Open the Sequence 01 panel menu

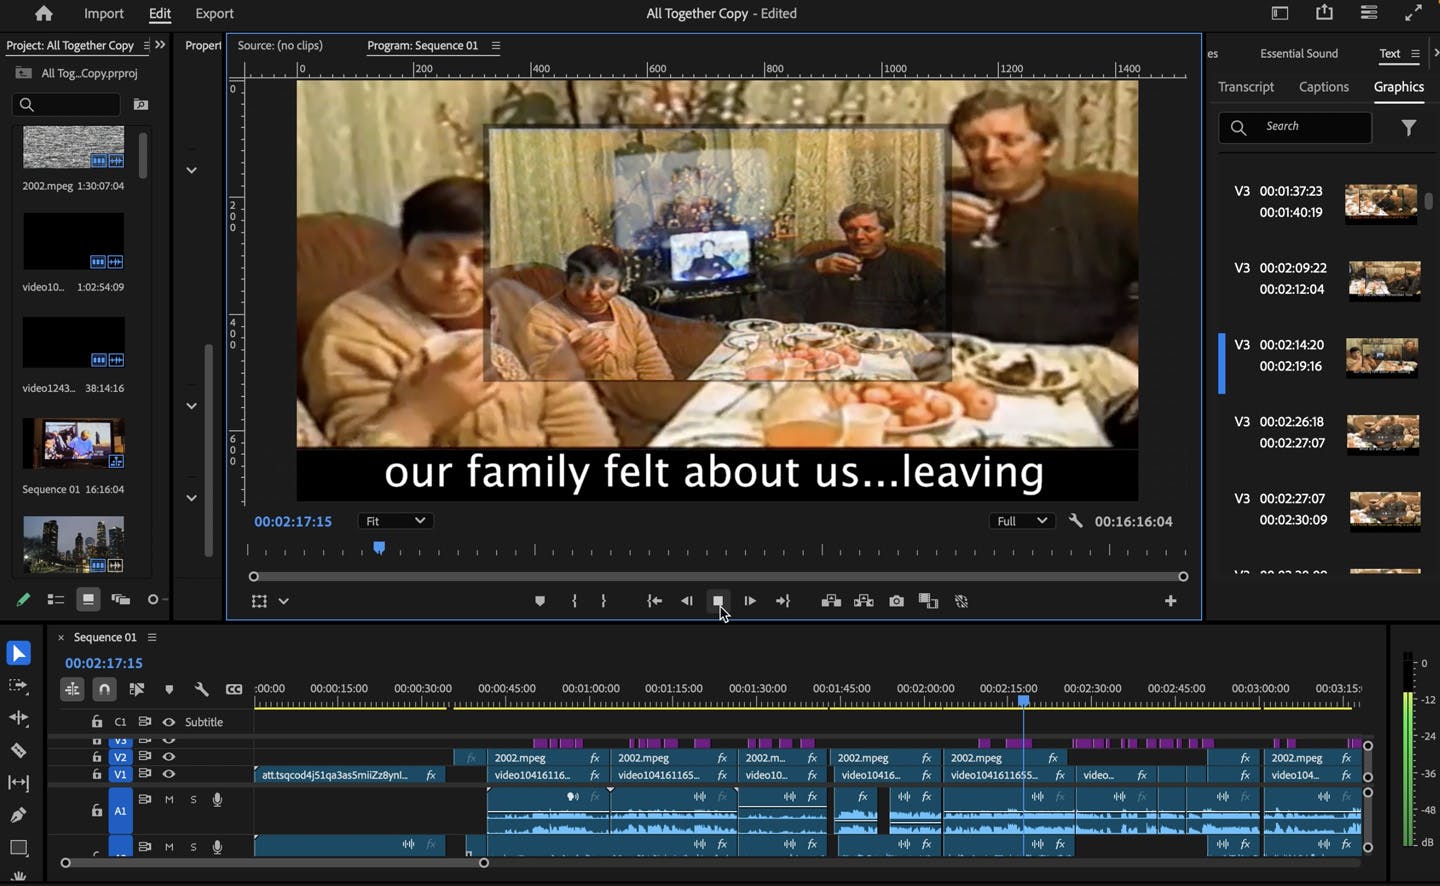point(151,637)
